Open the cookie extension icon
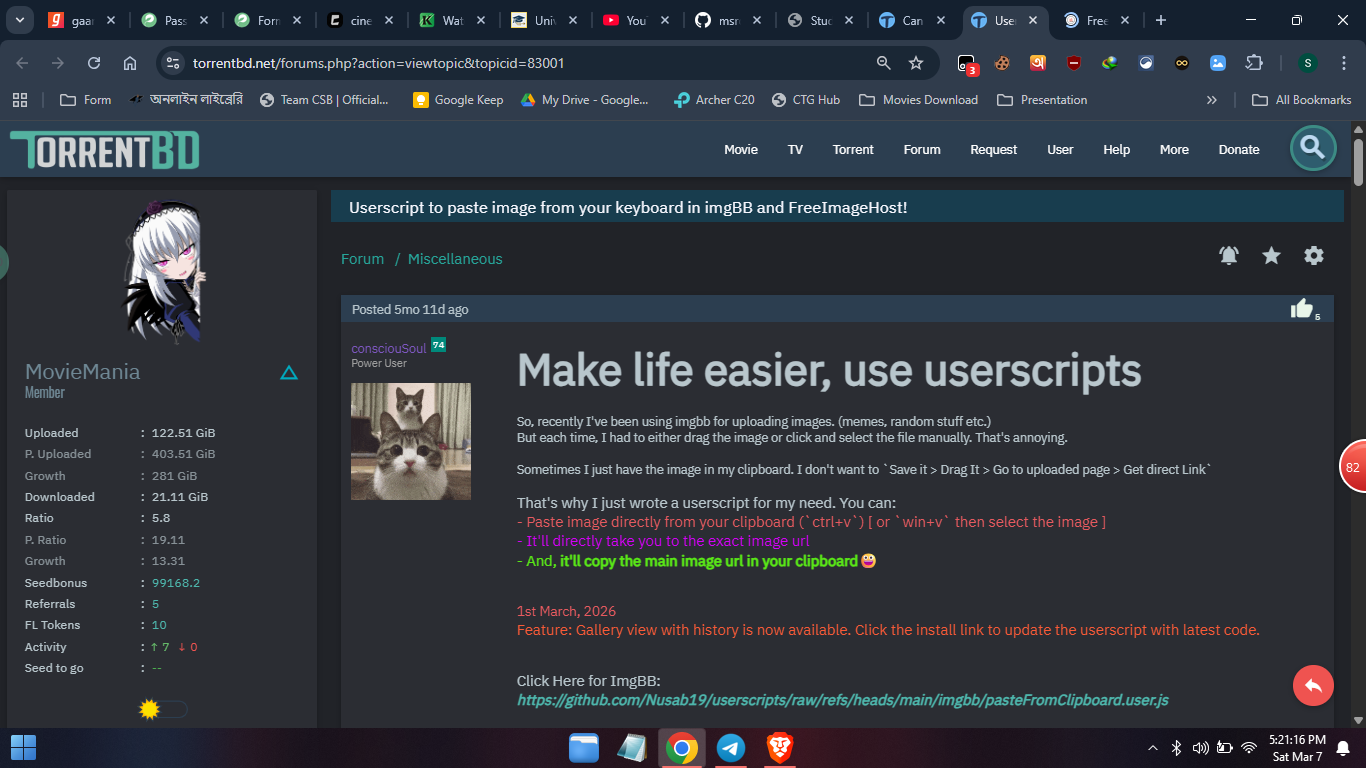Screen dimensions: 1366x768 click(1002, 63)
